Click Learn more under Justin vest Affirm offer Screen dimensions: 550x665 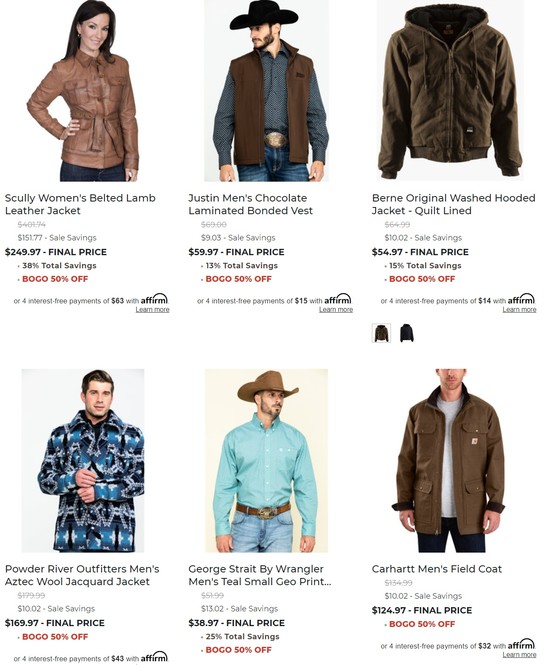(x=336, y=310)
